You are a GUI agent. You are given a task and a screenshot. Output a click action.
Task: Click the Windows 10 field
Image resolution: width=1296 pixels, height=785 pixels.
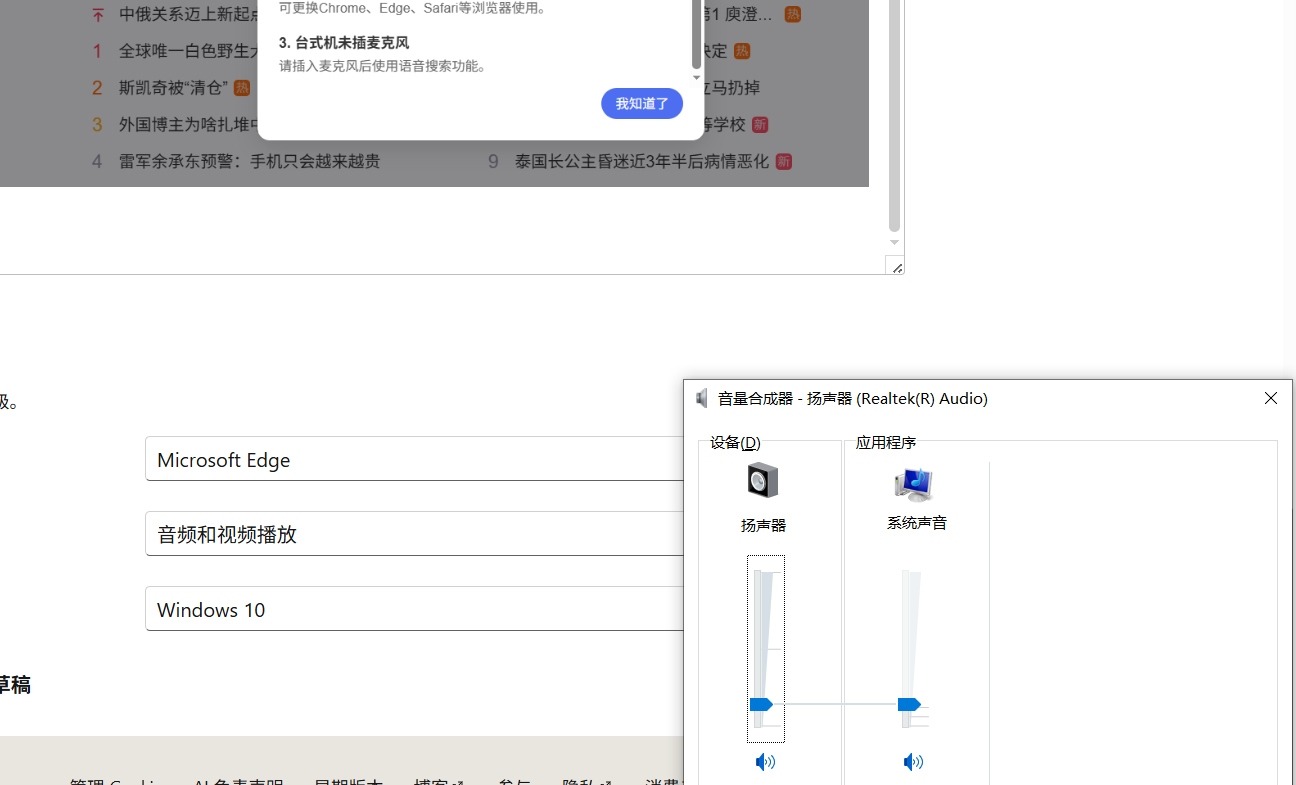pyautogui.click(x=415, y=609)
